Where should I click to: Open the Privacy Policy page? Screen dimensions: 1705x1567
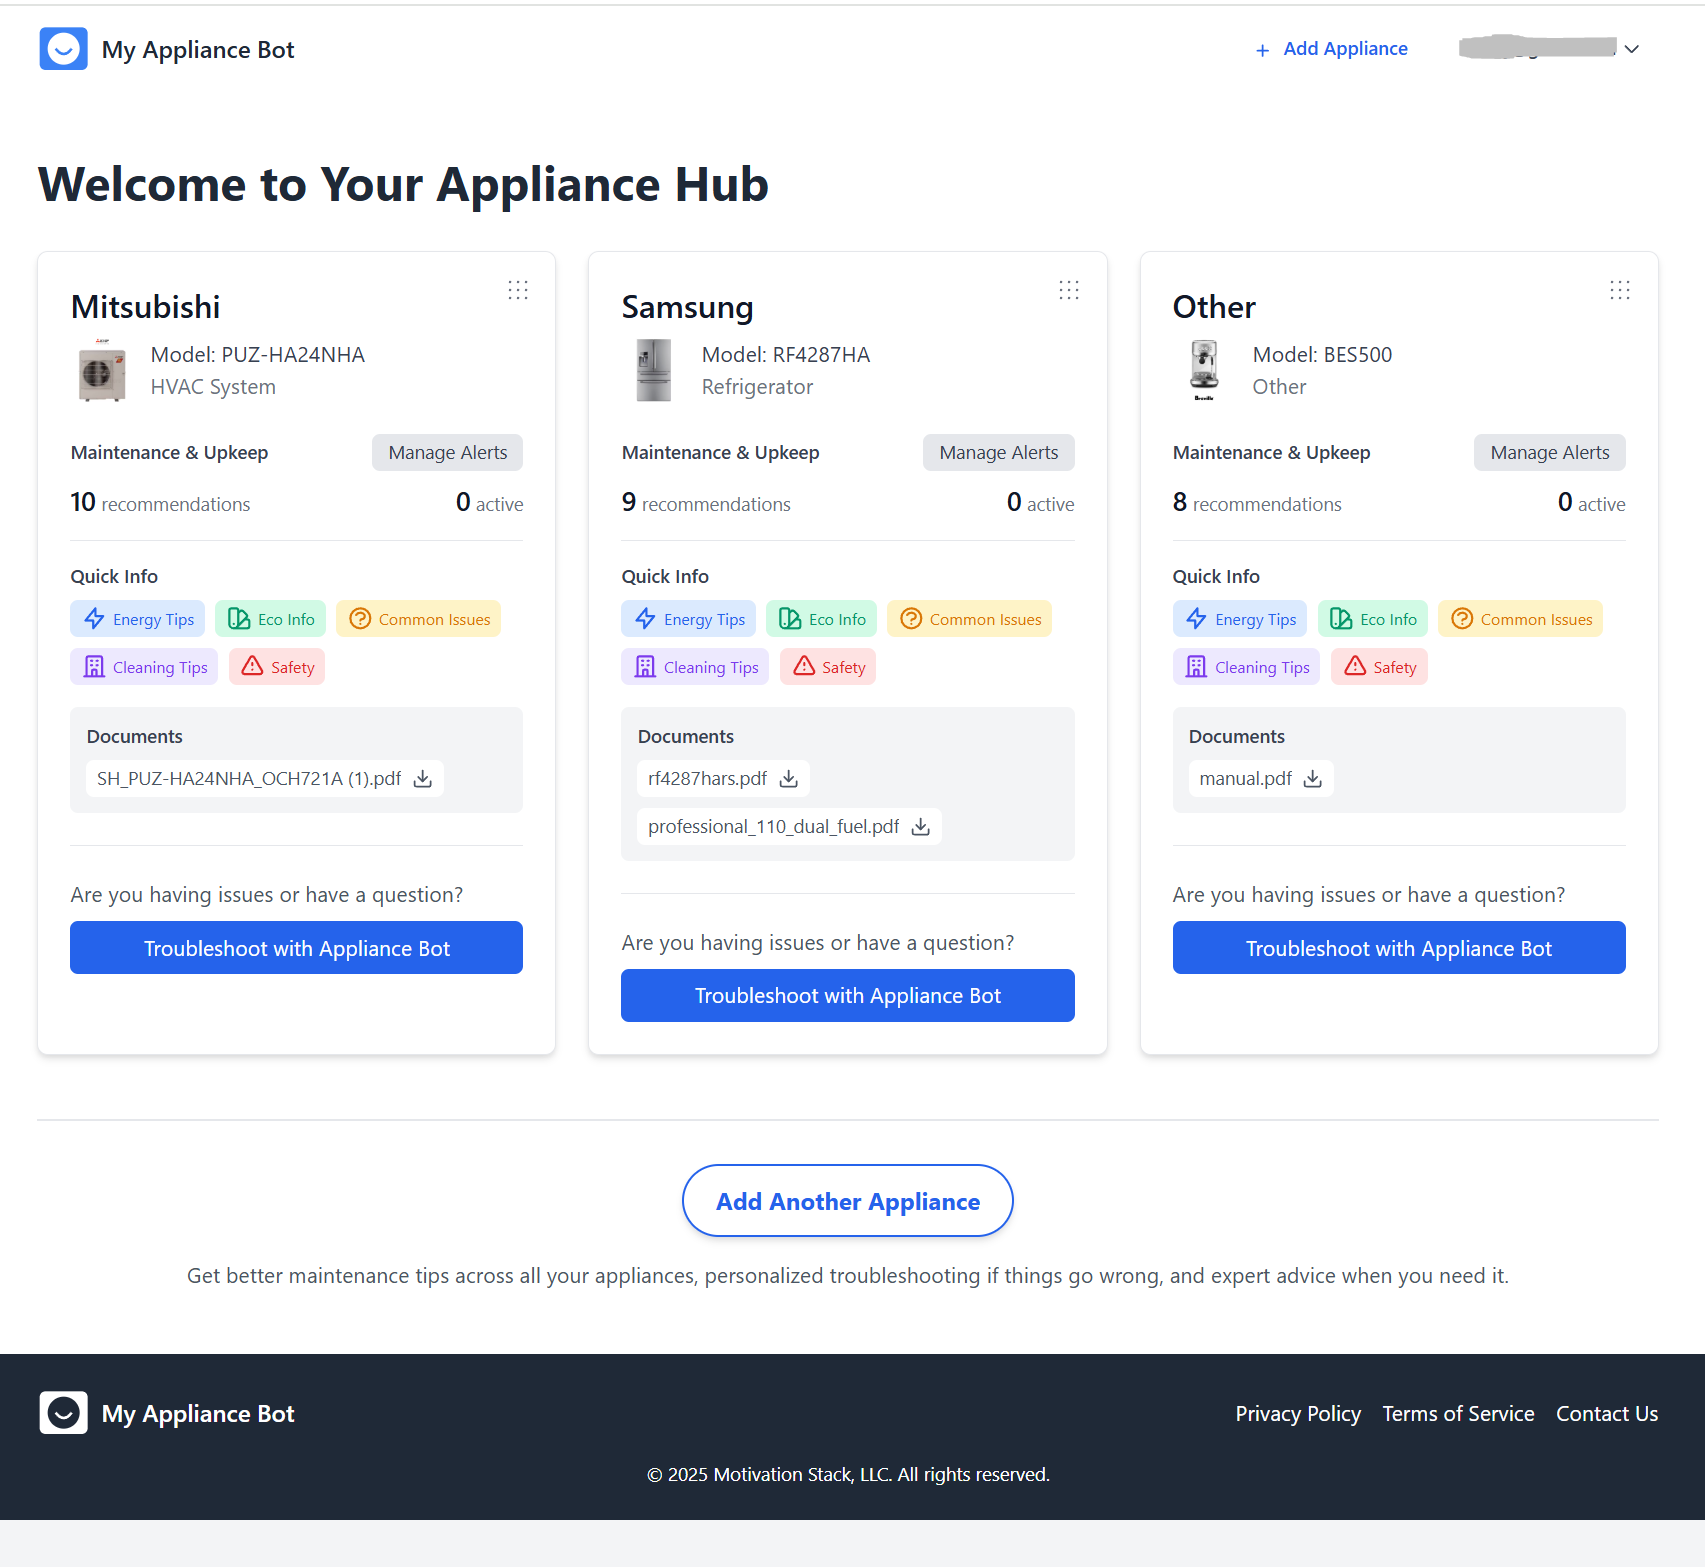[1298, 1413]
